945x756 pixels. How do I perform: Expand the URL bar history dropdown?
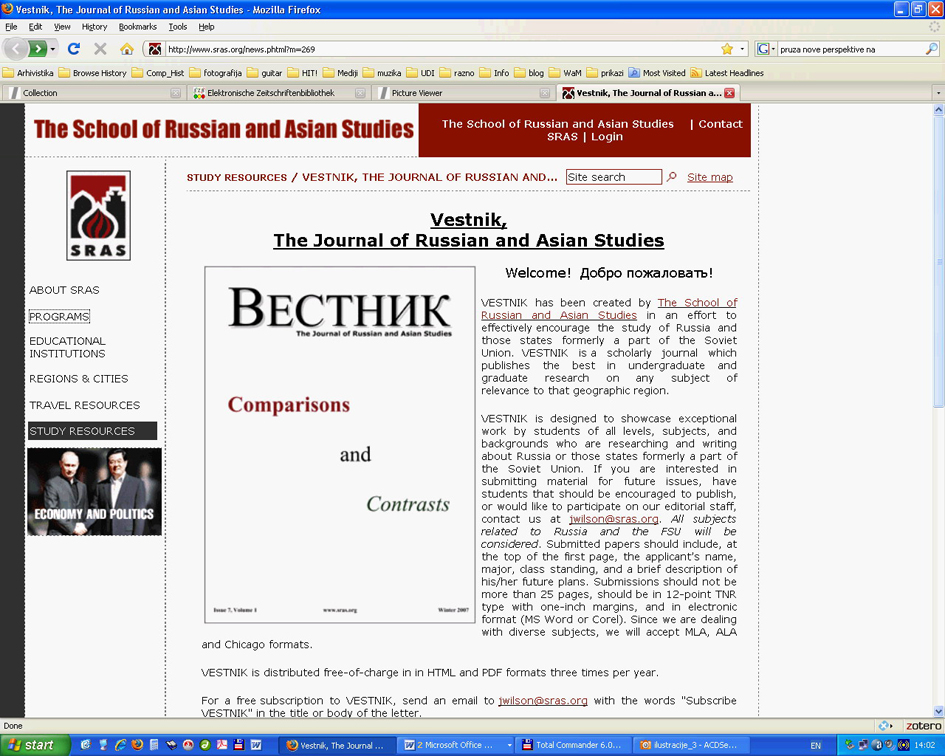coord(743,49)
